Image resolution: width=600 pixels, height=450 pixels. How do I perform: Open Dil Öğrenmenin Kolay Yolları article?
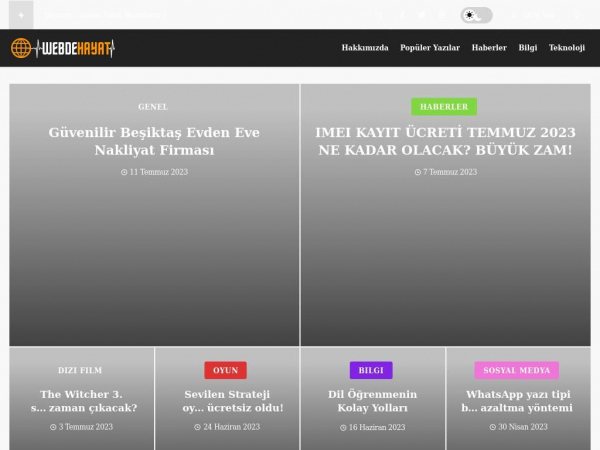(372, 401)
